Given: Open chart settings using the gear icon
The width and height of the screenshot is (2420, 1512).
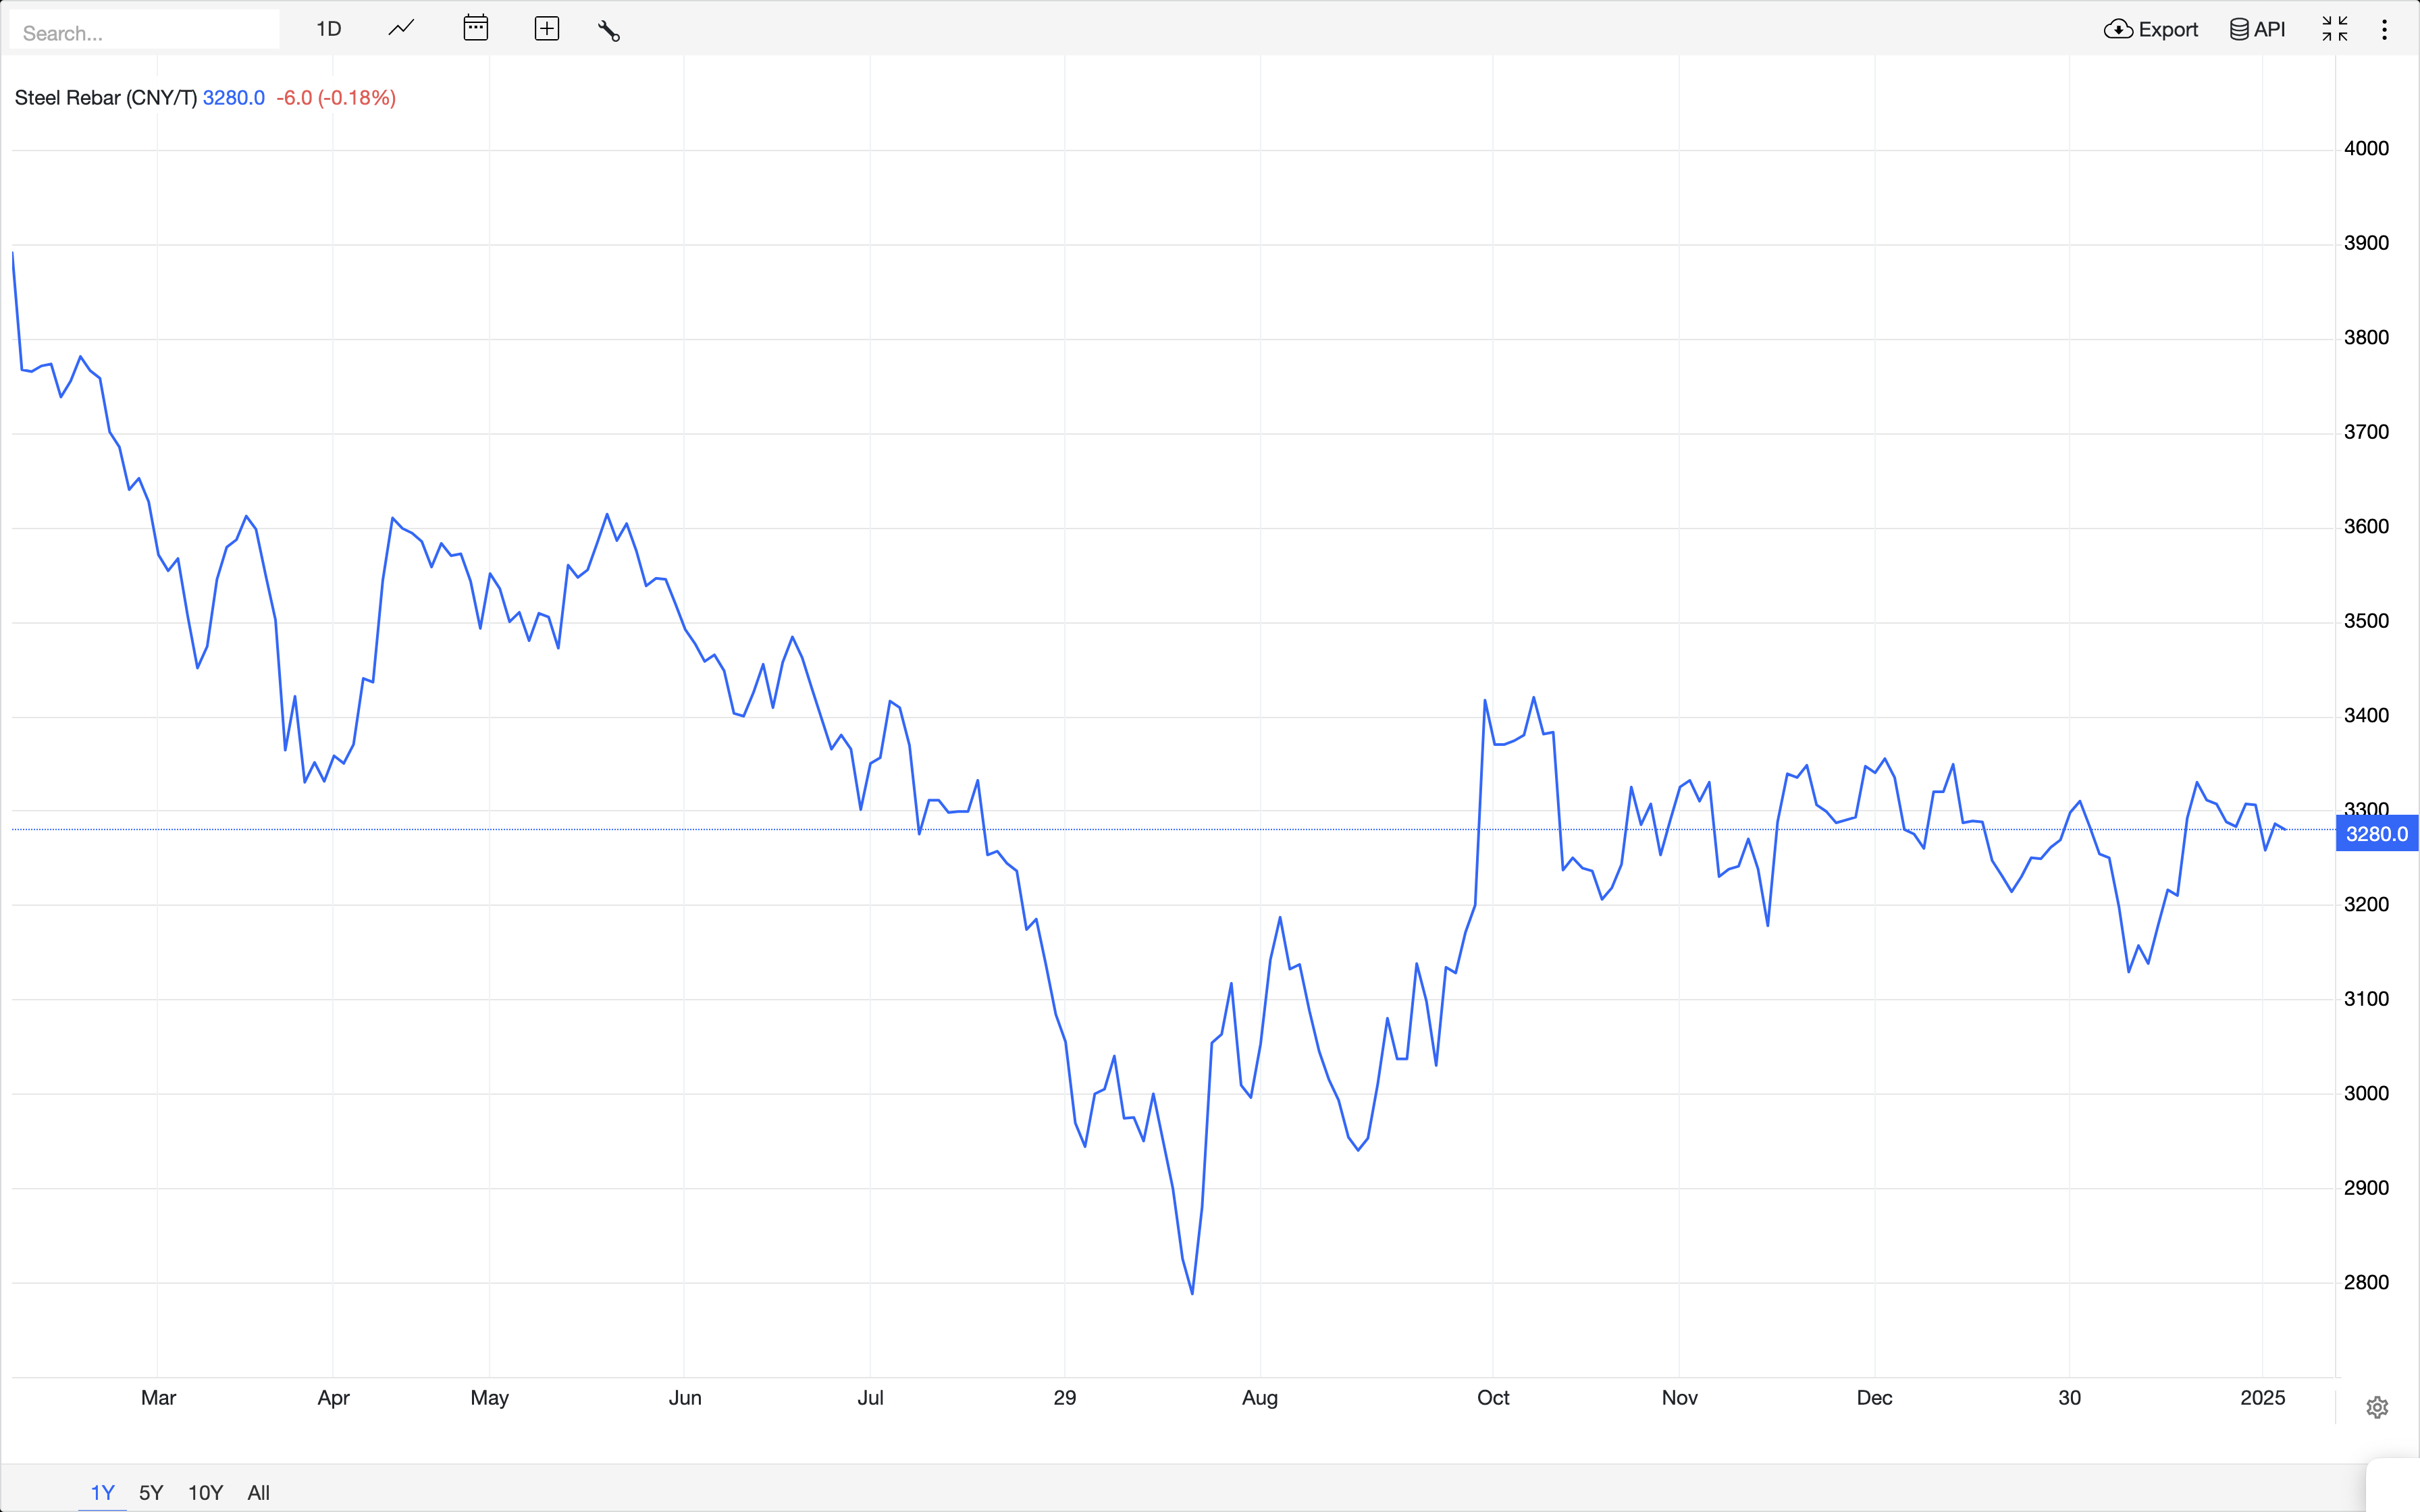Looking at the screenshot, I should 2377,1407.
